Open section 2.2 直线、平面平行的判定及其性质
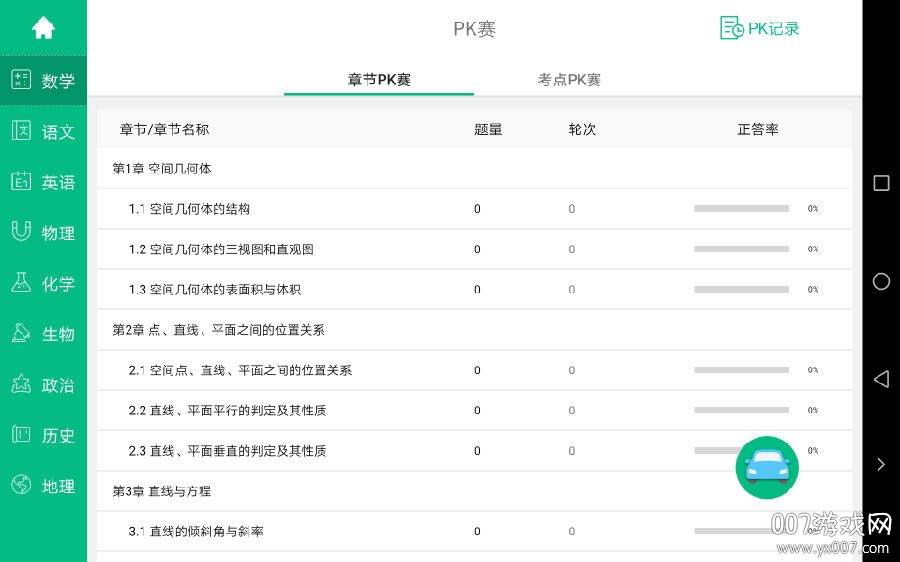The image size is (900, 562). (227, 410)
